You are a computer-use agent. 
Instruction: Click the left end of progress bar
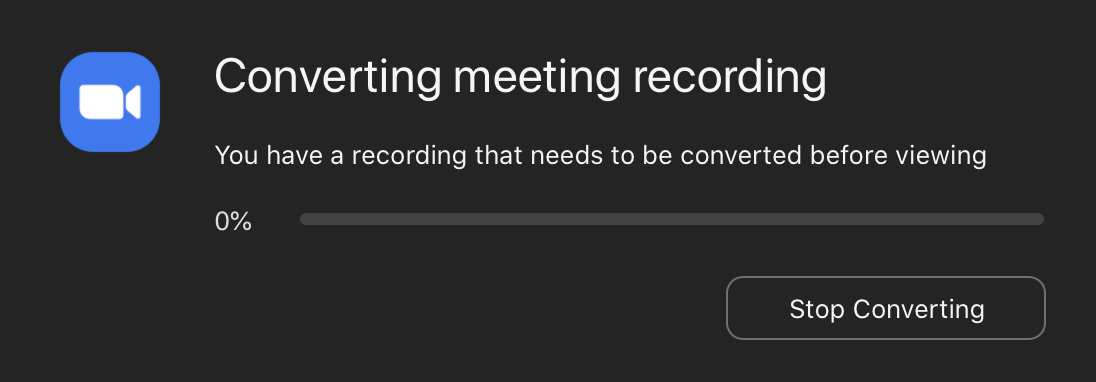pos(305,219)
